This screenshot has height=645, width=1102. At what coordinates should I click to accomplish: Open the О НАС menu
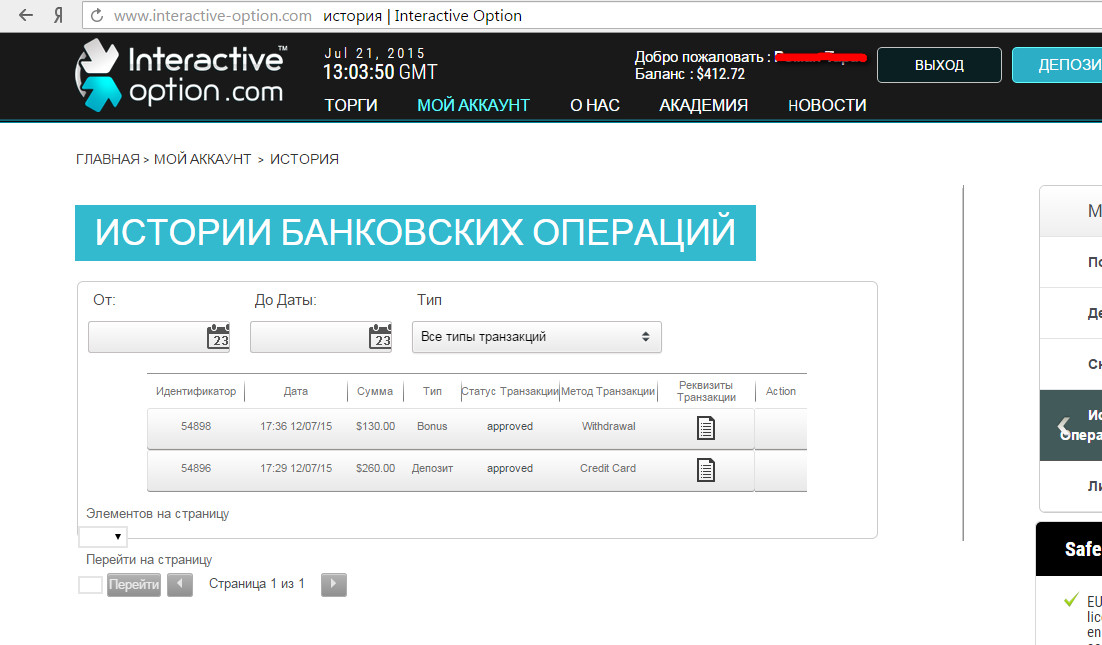(595, 105)
